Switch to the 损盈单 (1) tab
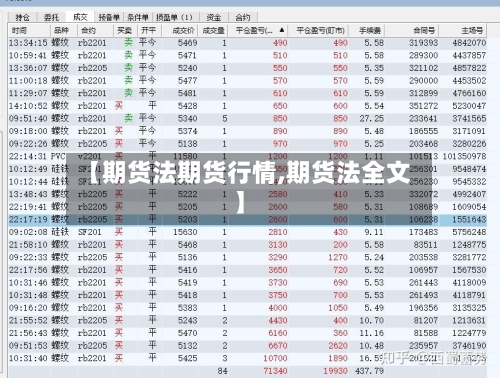 174,17
